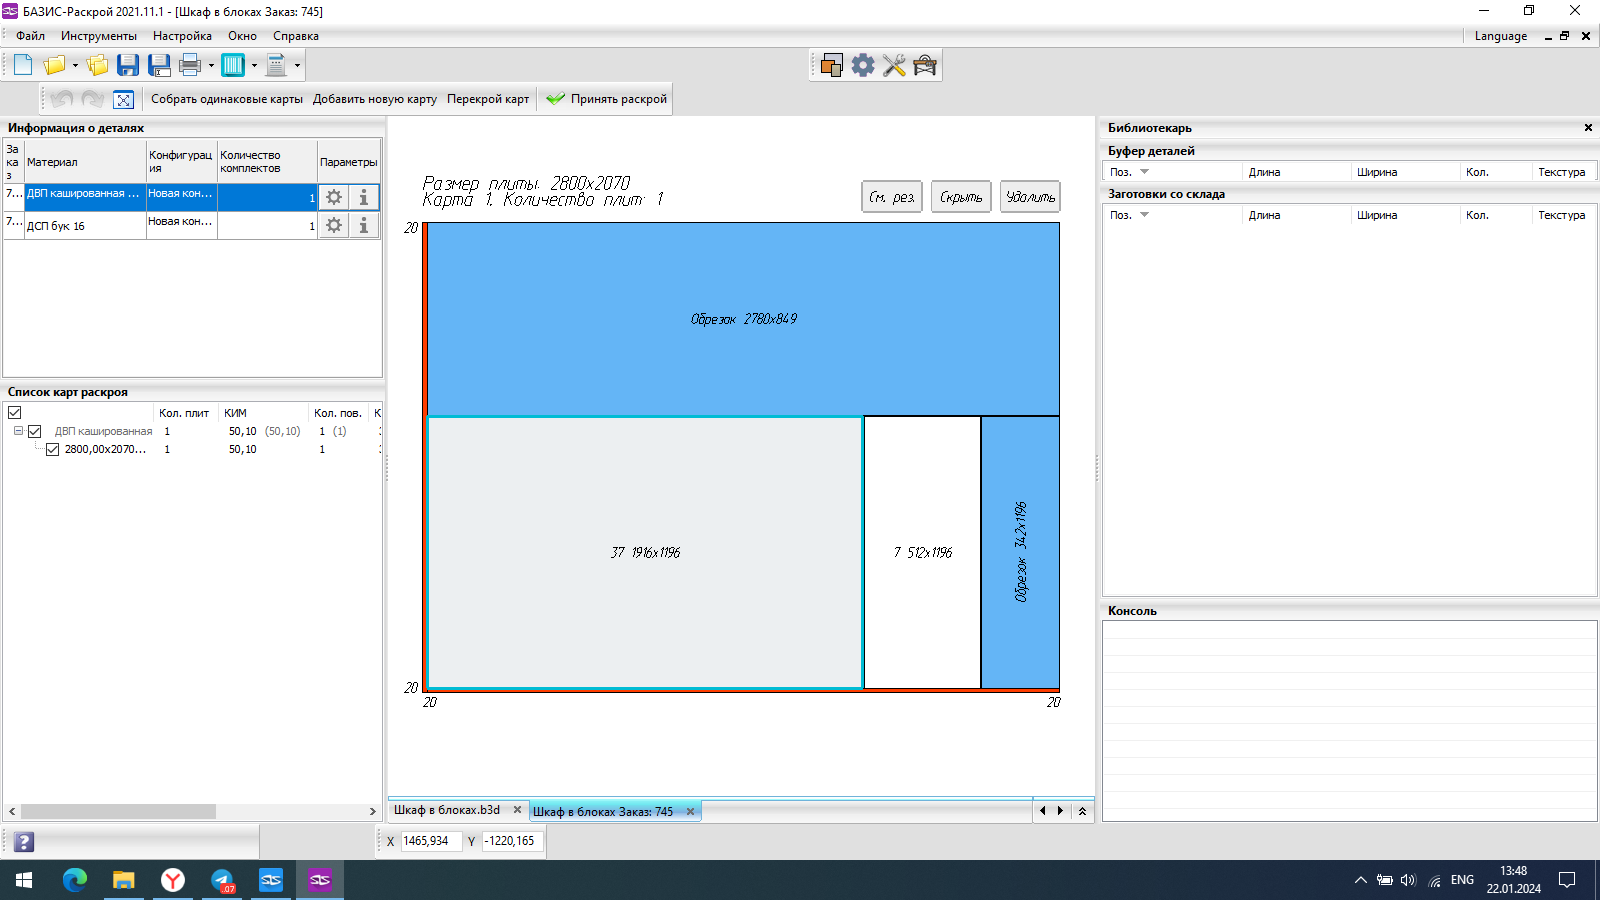
Task: Save with the plain floppy disk icon
Action: point(128,66)
